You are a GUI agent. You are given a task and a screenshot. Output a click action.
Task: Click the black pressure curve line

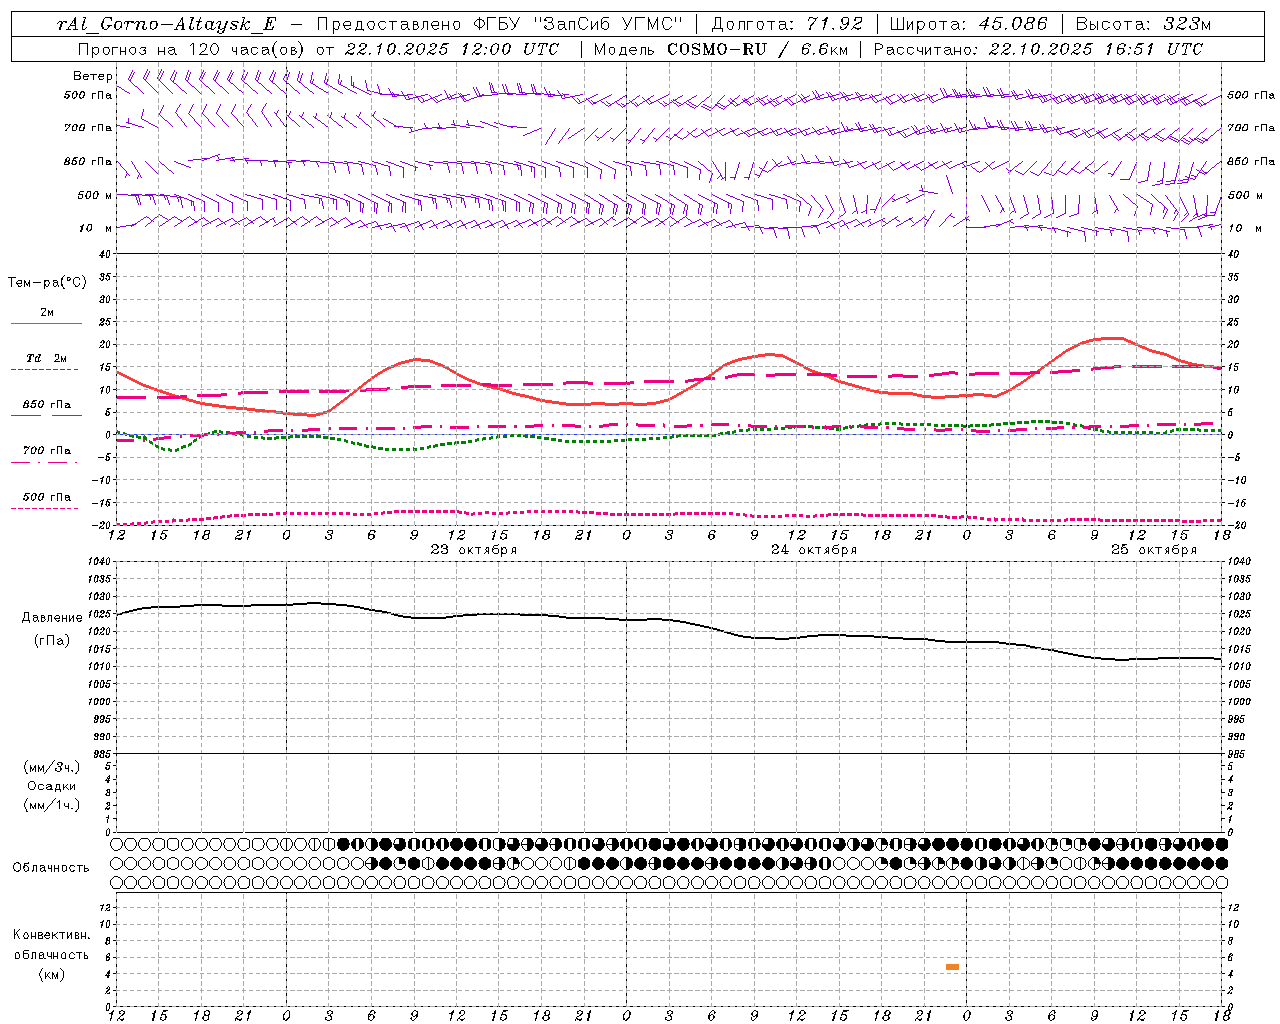pyautogui.click(x=670, y=620)
